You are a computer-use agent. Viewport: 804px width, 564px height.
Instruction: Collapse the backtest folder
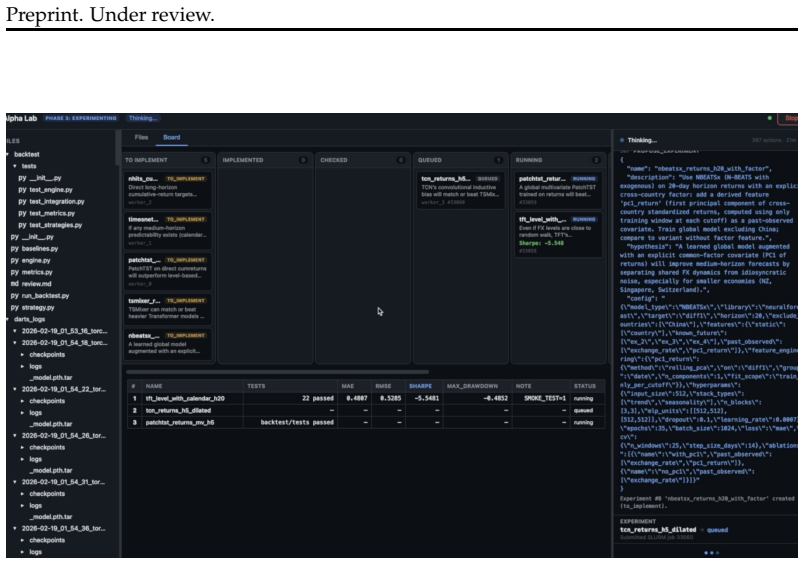tap(8, 154)
